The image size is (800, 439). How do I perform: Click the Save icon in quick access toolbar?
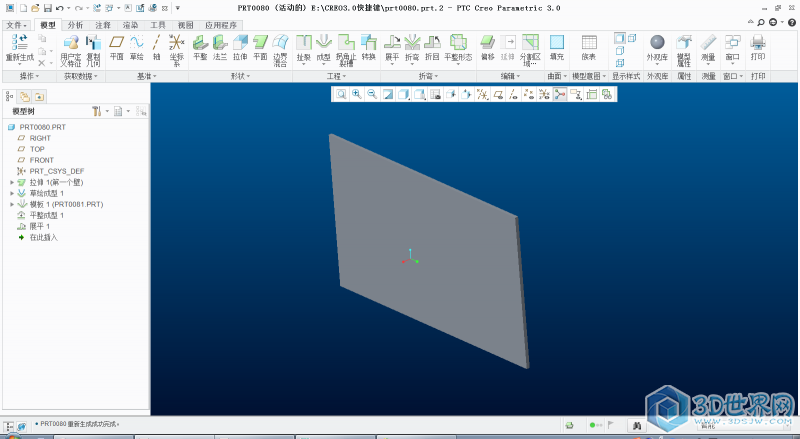[x=47, y=8]
